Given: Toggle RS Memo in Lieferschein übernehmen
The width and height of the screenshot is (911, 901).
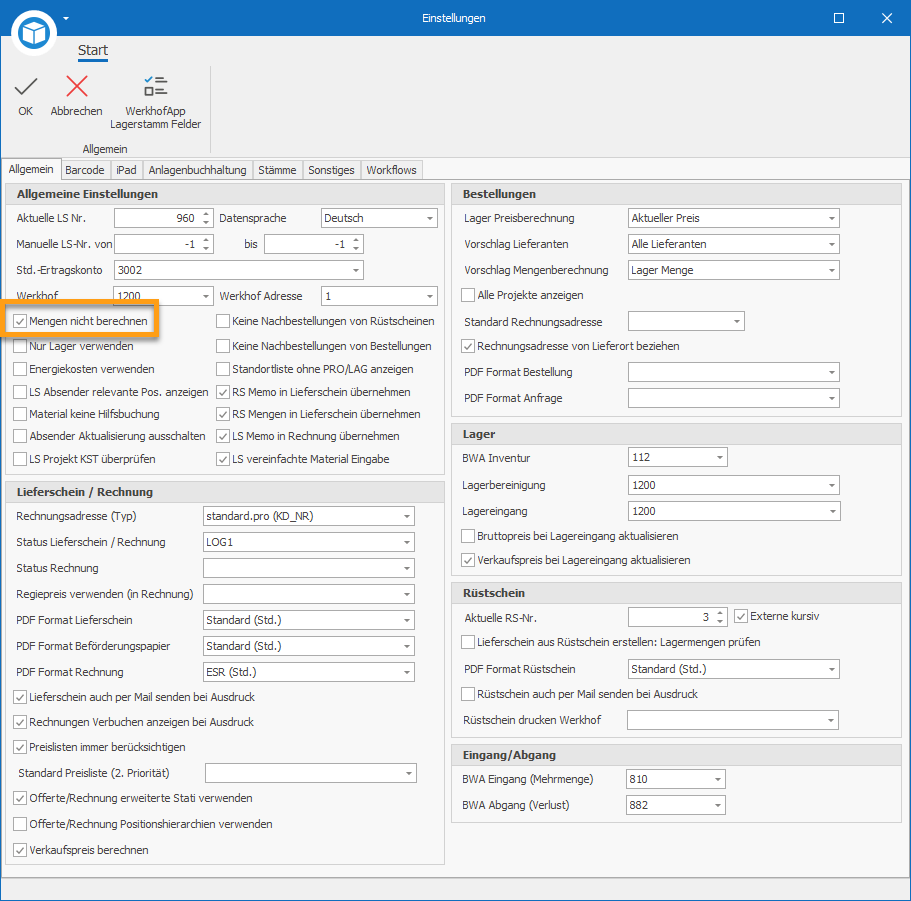Looking at the screenshot, I should tap(223, 392).
